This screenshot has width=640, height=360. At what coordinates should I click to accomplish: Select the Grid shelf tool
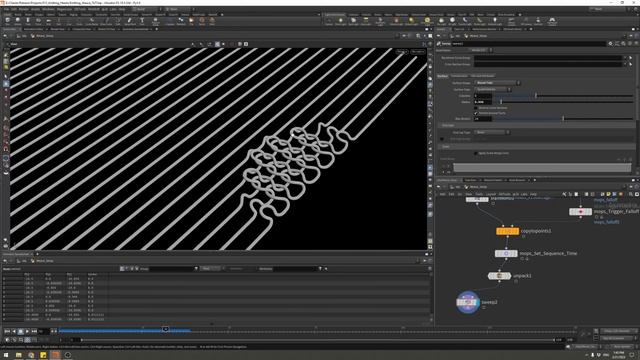(x=48, y=21)
